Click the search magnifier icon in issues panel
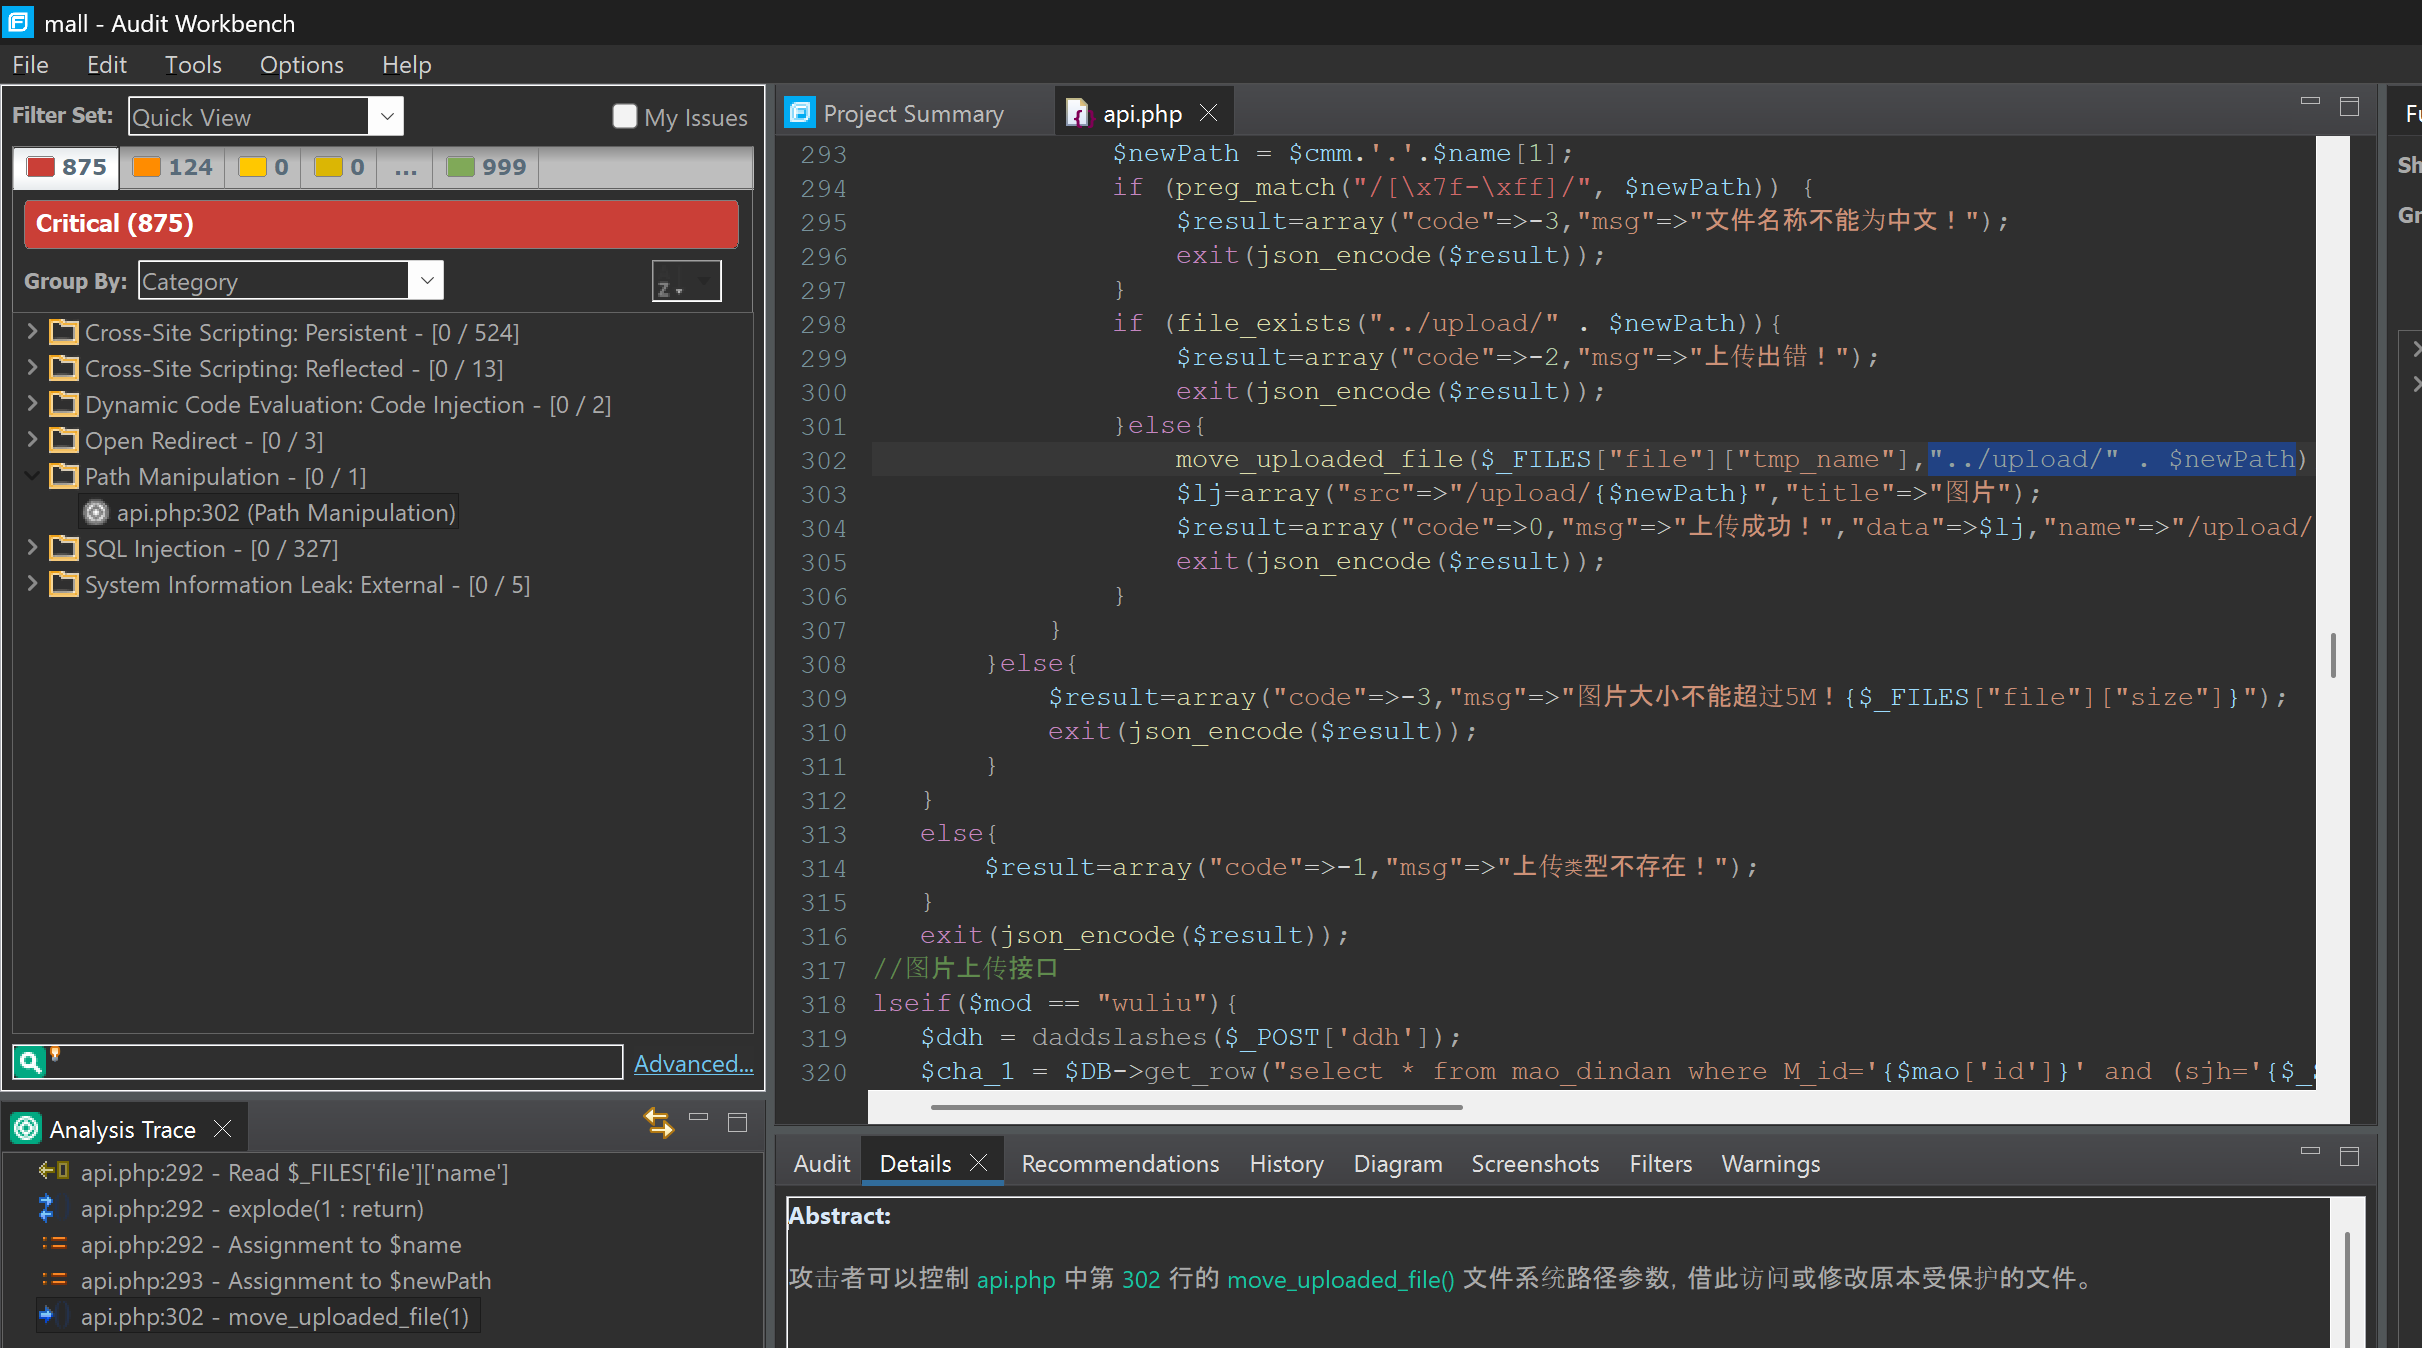The width and height of the screenshot is (2422, 1348). click(x=30, y=1062)
